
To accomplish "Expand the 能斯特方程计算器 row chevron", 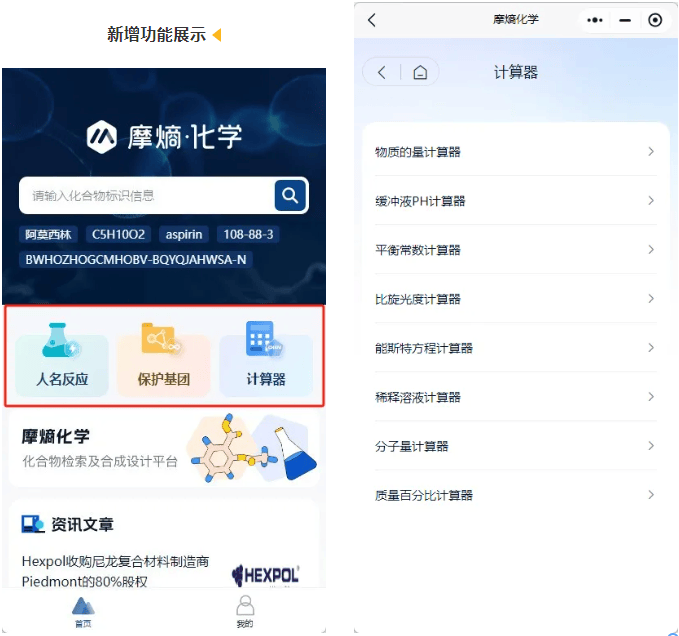I will point(651,348).
